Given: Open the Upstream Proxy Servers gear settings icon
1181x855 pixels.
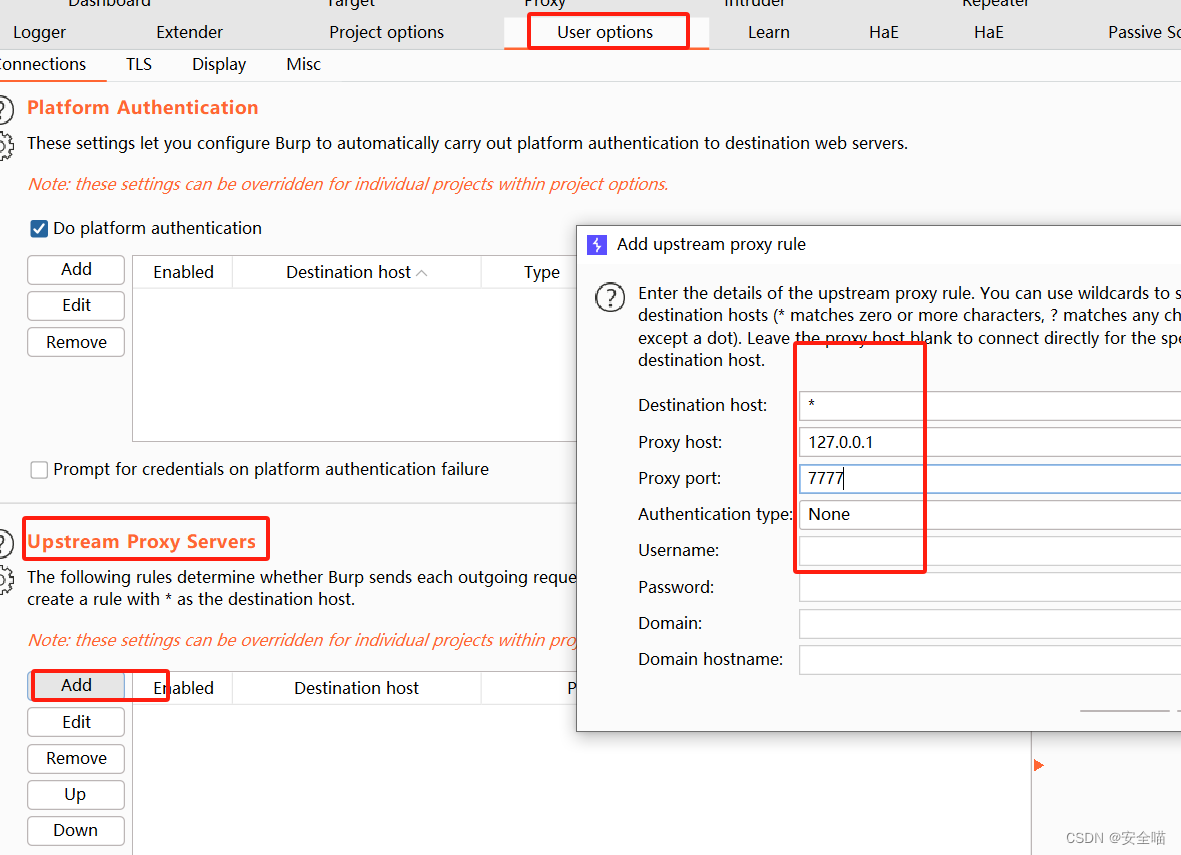Looking at the screenshot, I should pos(5,580).
